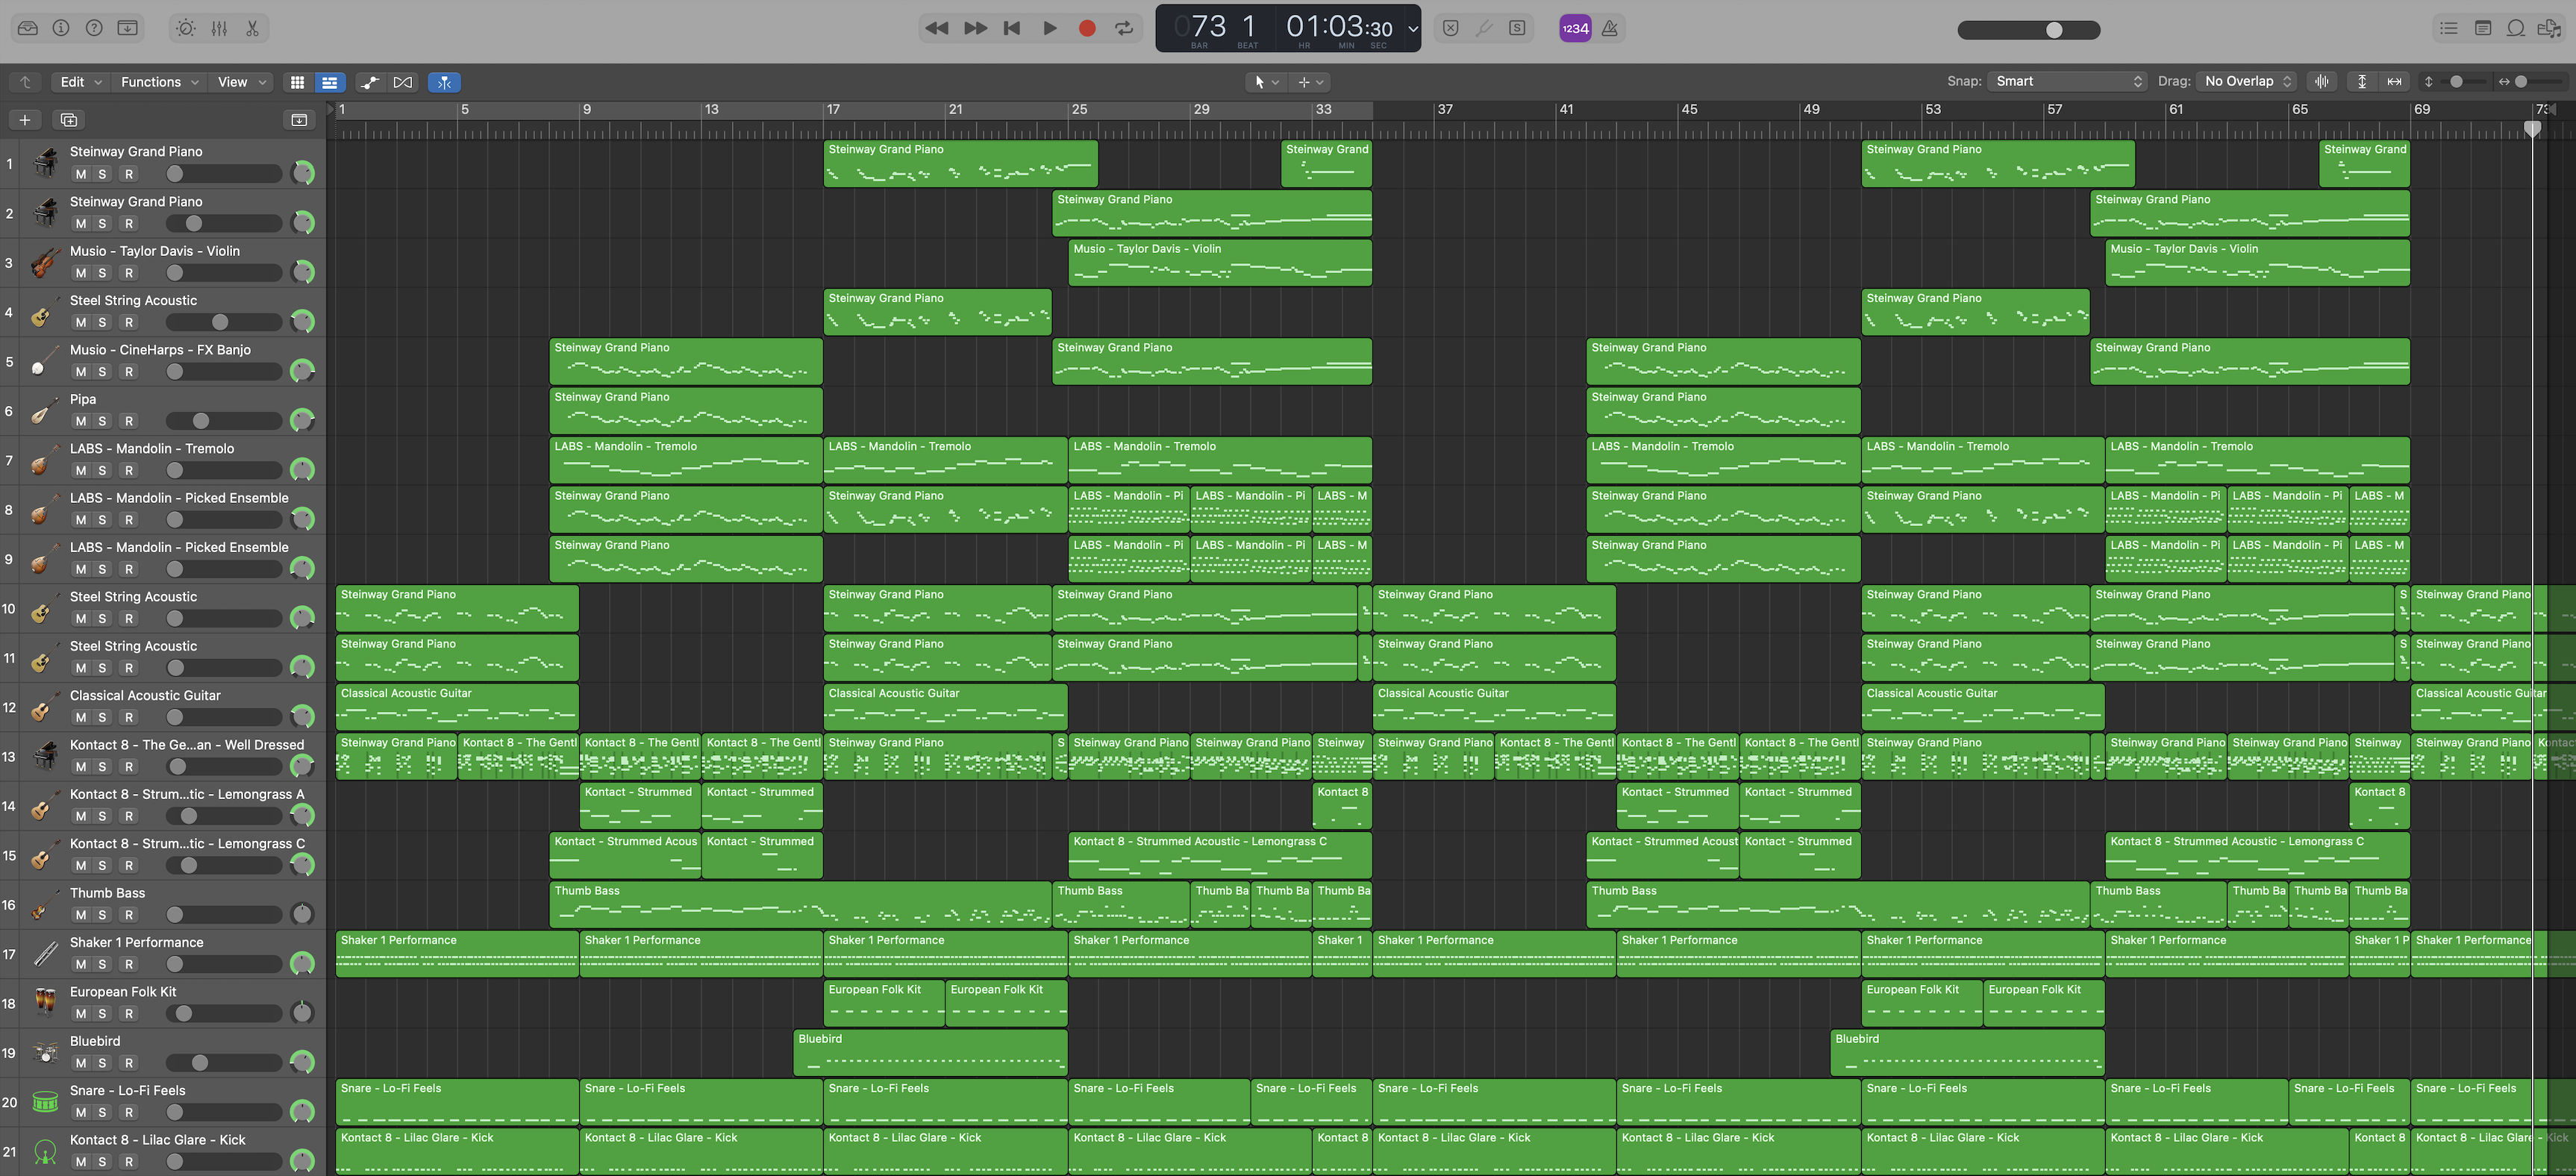The image size is (2576, 1176).
Task: Click the Fast Forward transport button
Action: pyautogui.click(x=975, y=28)
